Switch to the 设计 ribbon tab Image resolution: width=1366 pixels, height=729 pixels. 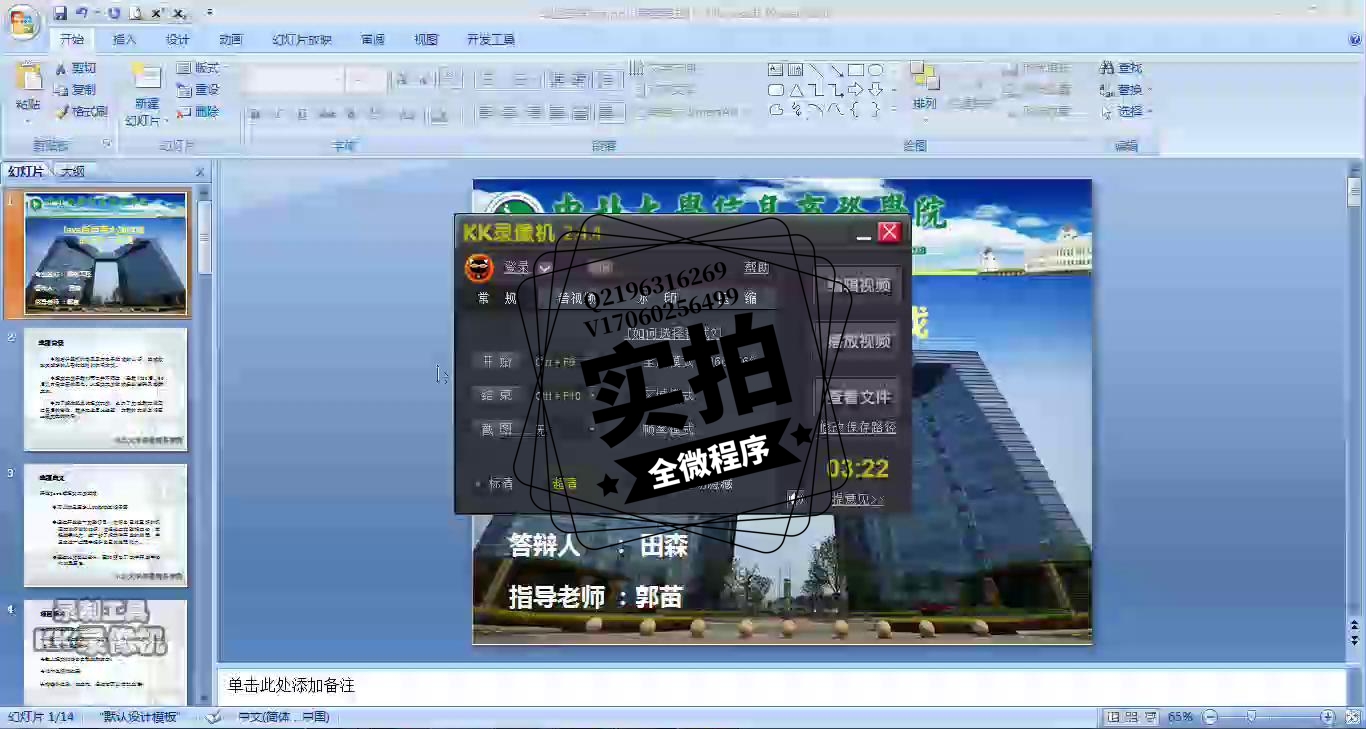tap(178, 40)
